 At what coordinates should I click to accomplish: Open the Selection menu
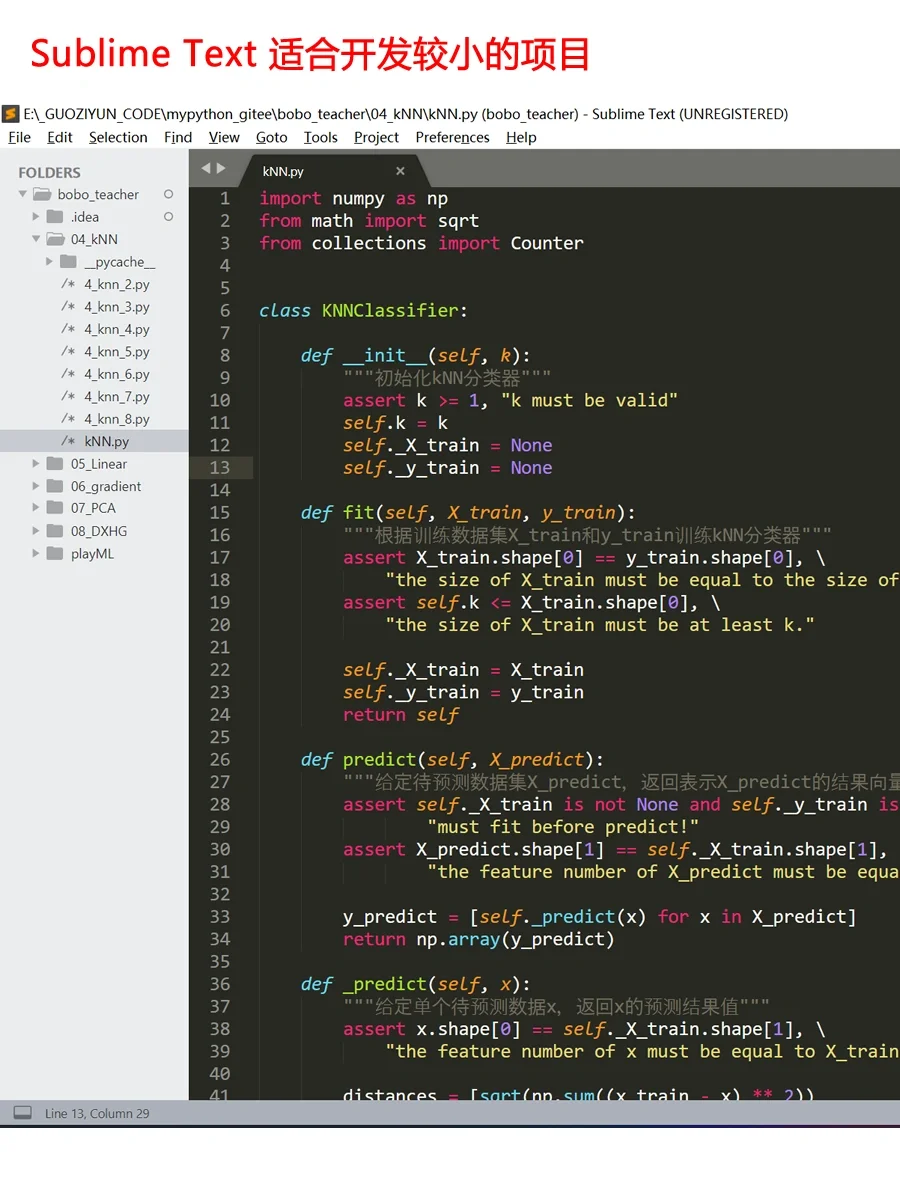[x=118, y=137]
